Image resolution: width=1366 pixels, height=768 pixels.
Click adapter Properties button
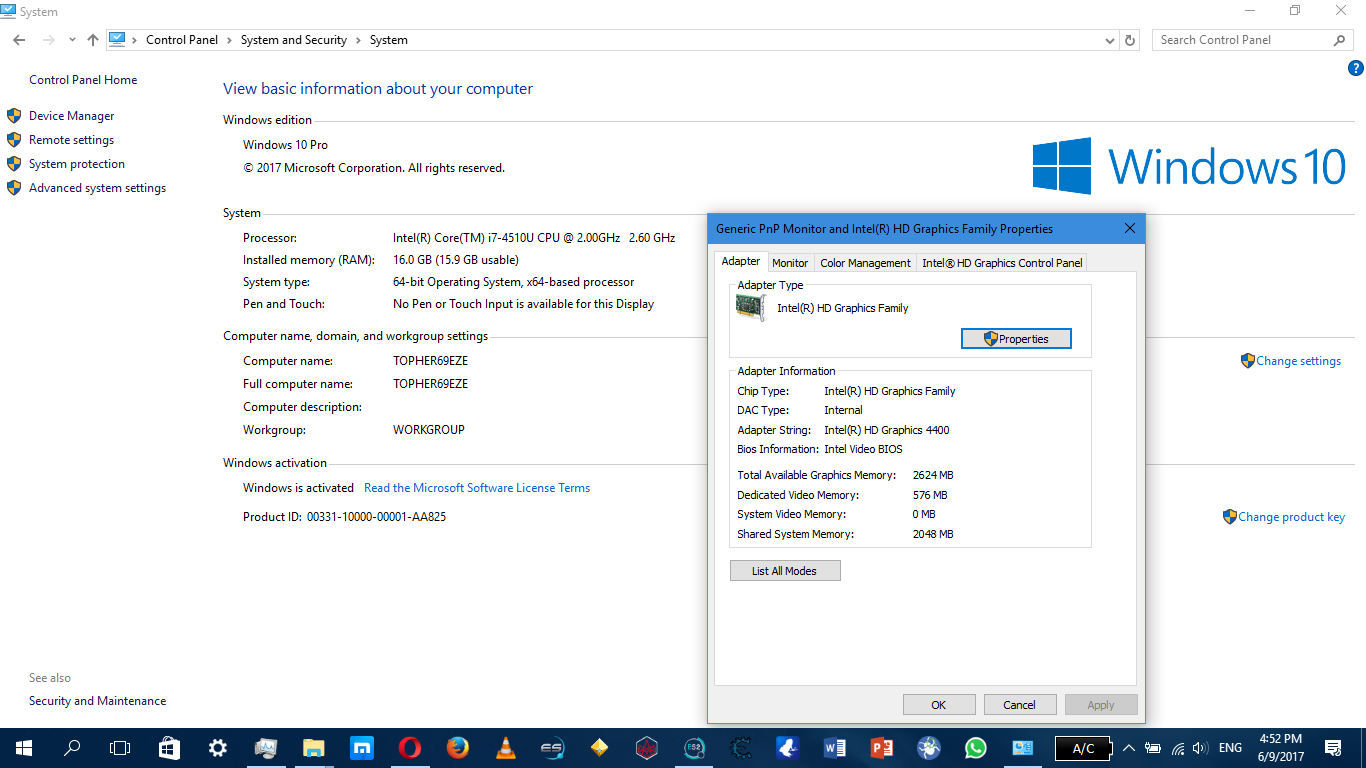click(x=1016, y=339)
